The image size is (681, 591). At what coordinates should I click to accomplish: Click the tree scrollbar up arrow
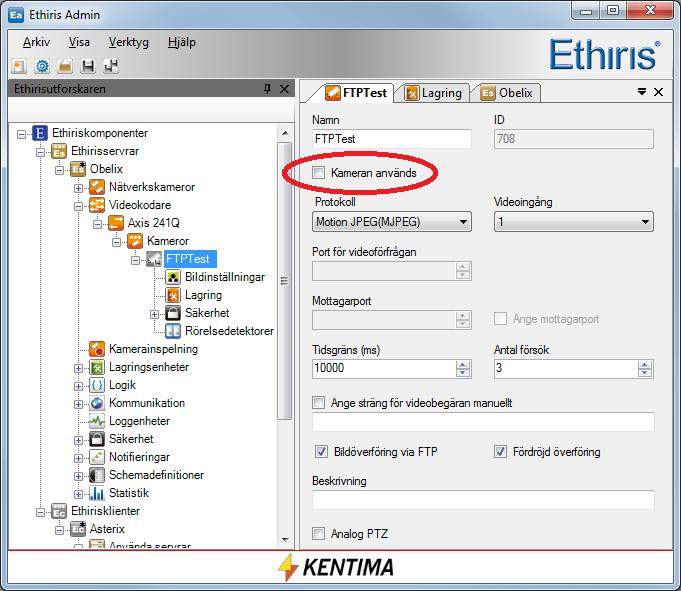point(285,133)
